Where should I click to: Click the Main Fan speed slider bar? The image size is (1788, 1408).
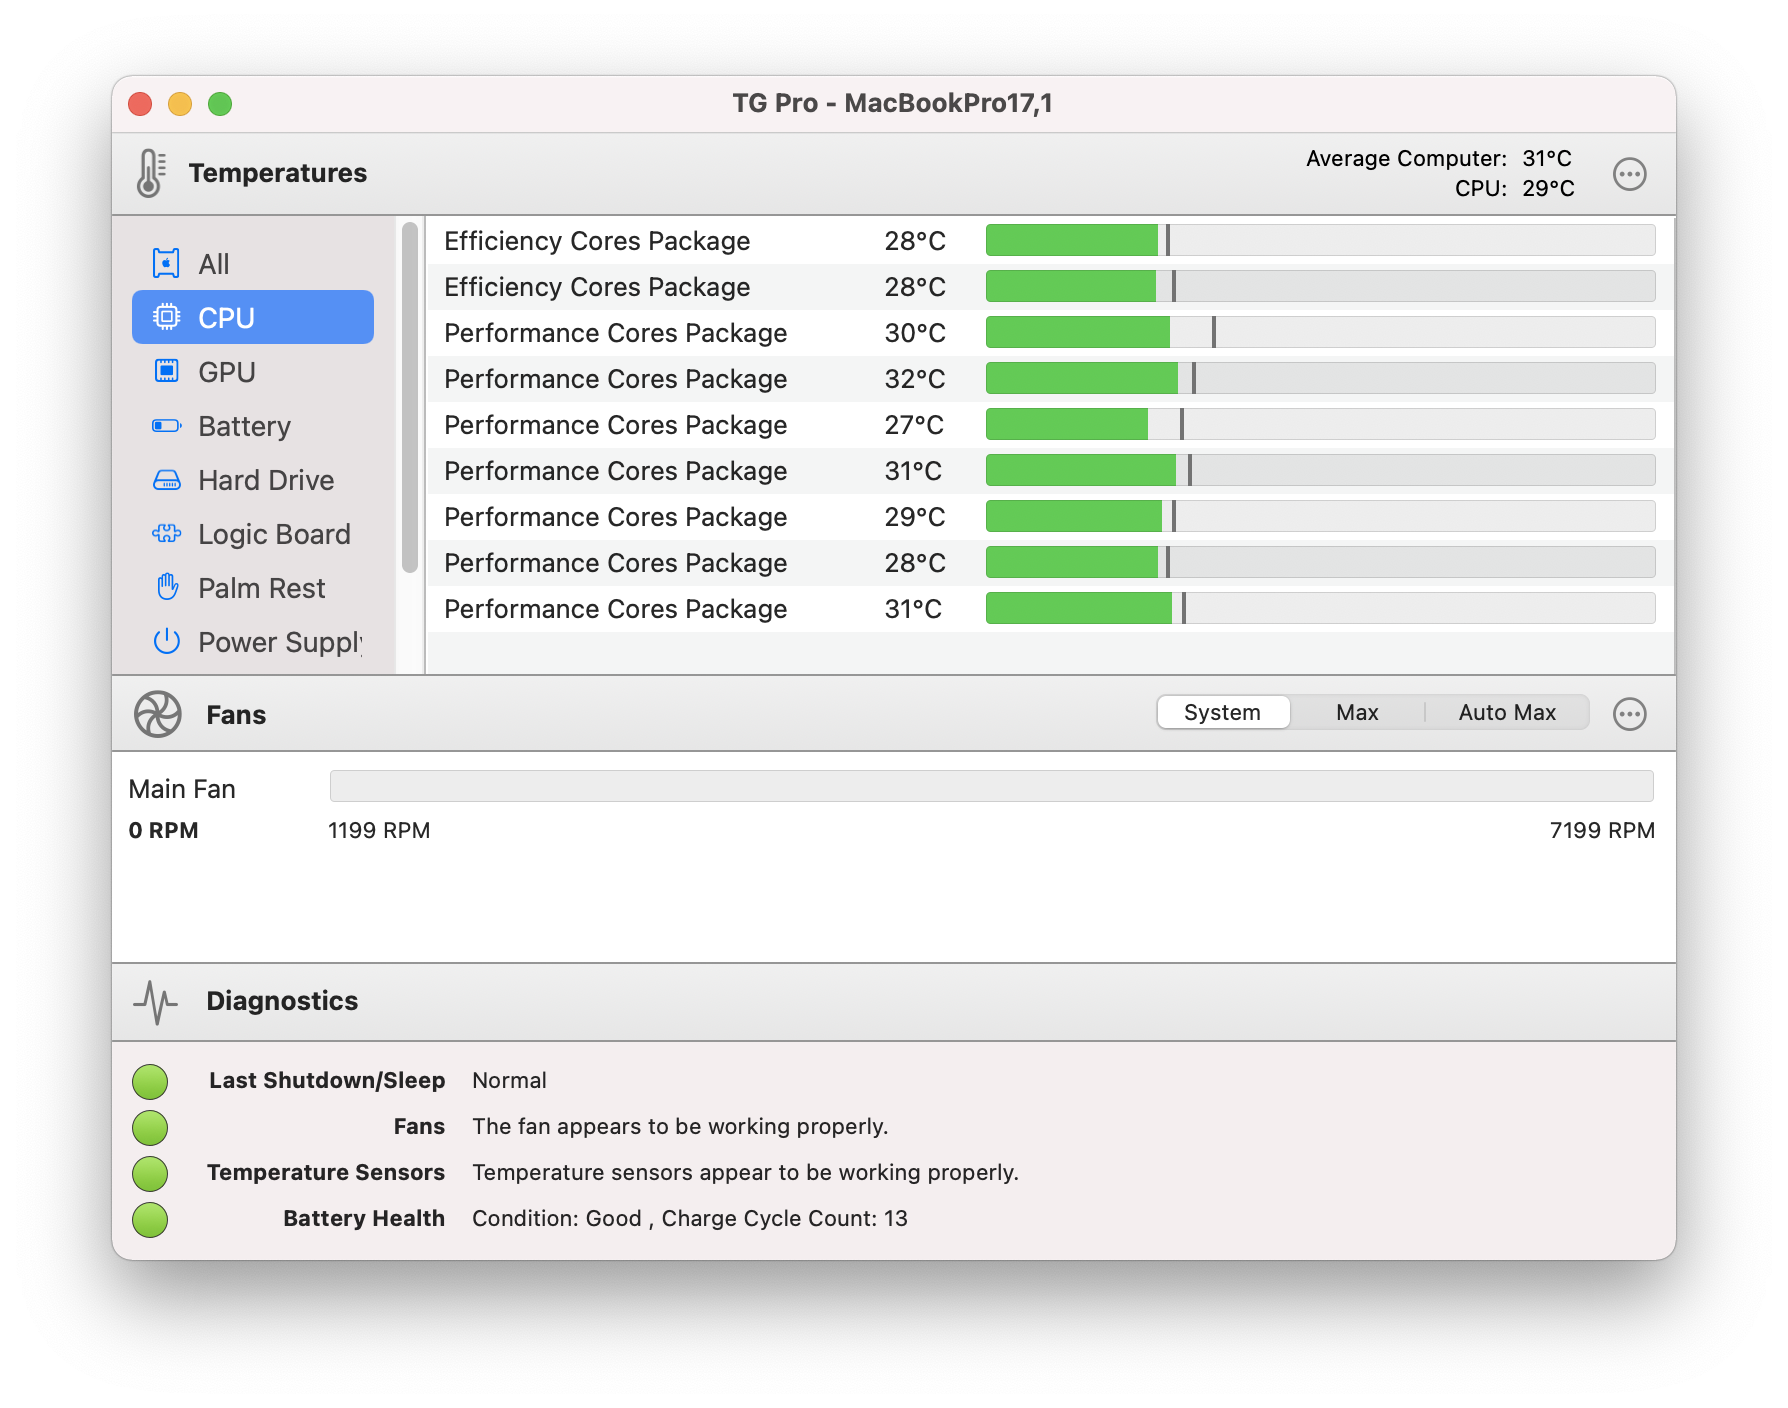point(991,786)
